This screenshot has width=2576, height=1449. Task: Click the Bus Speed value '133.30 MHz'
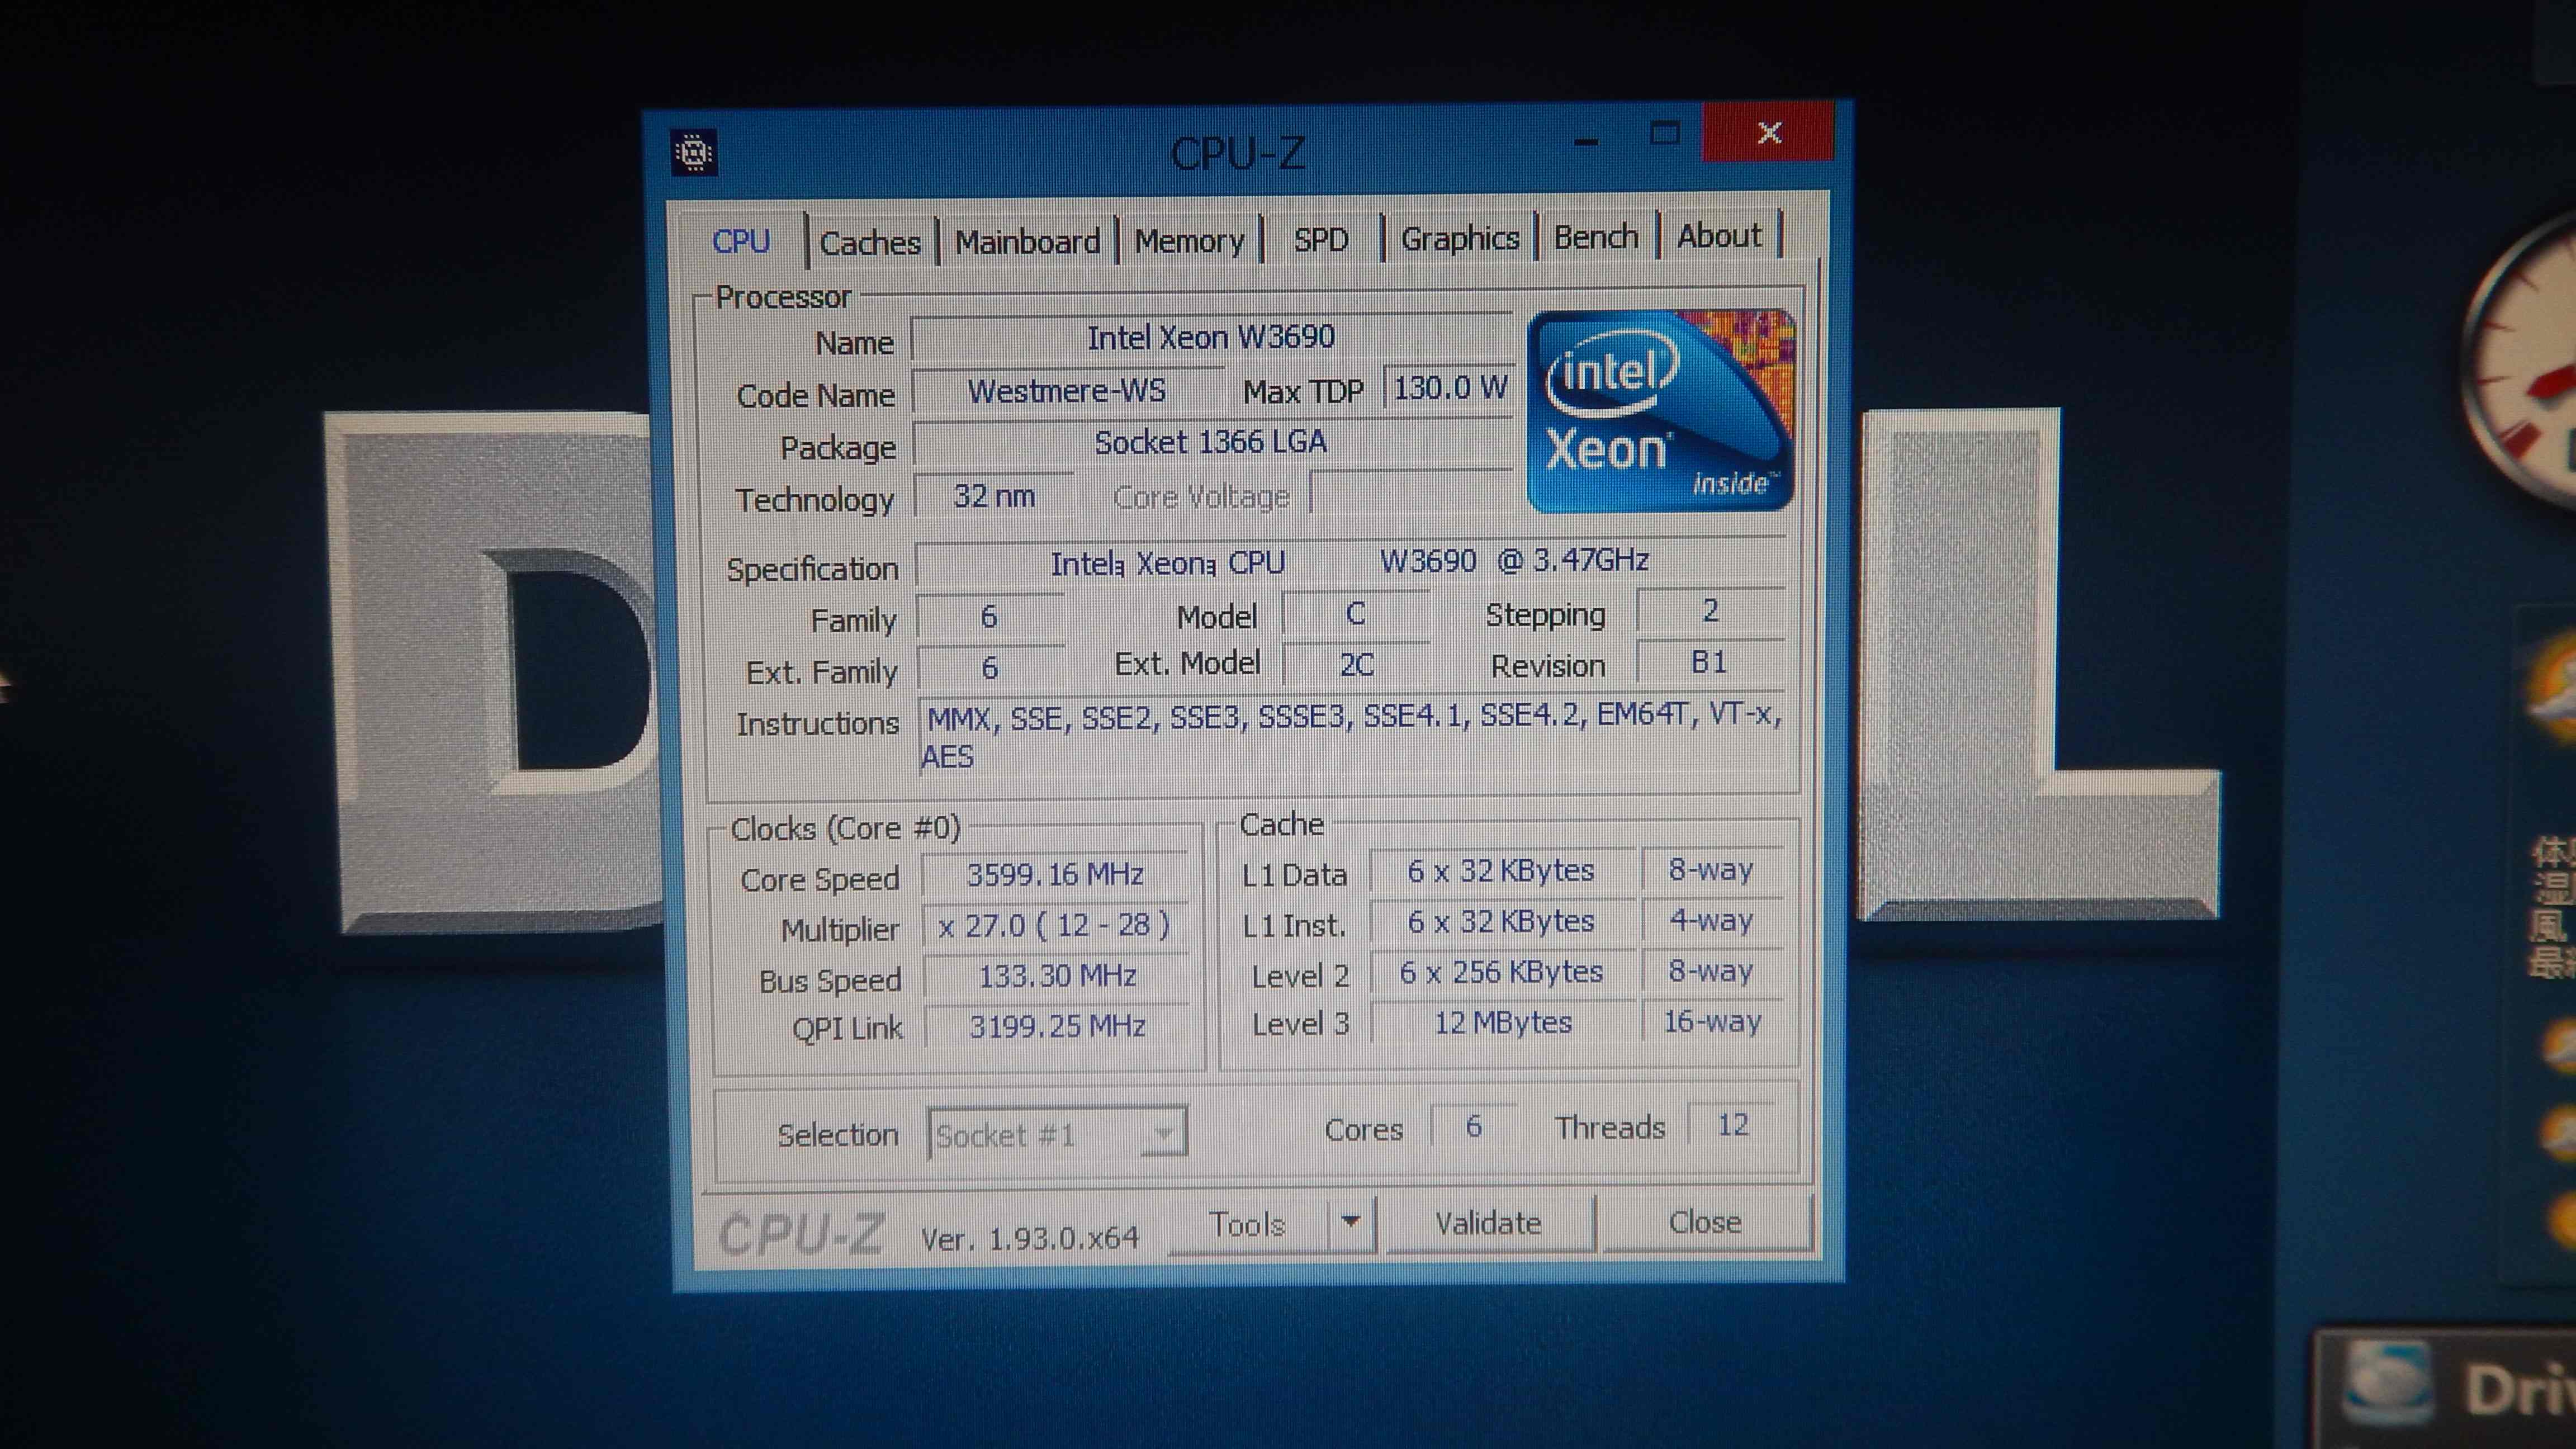(x=1057, y=976)
